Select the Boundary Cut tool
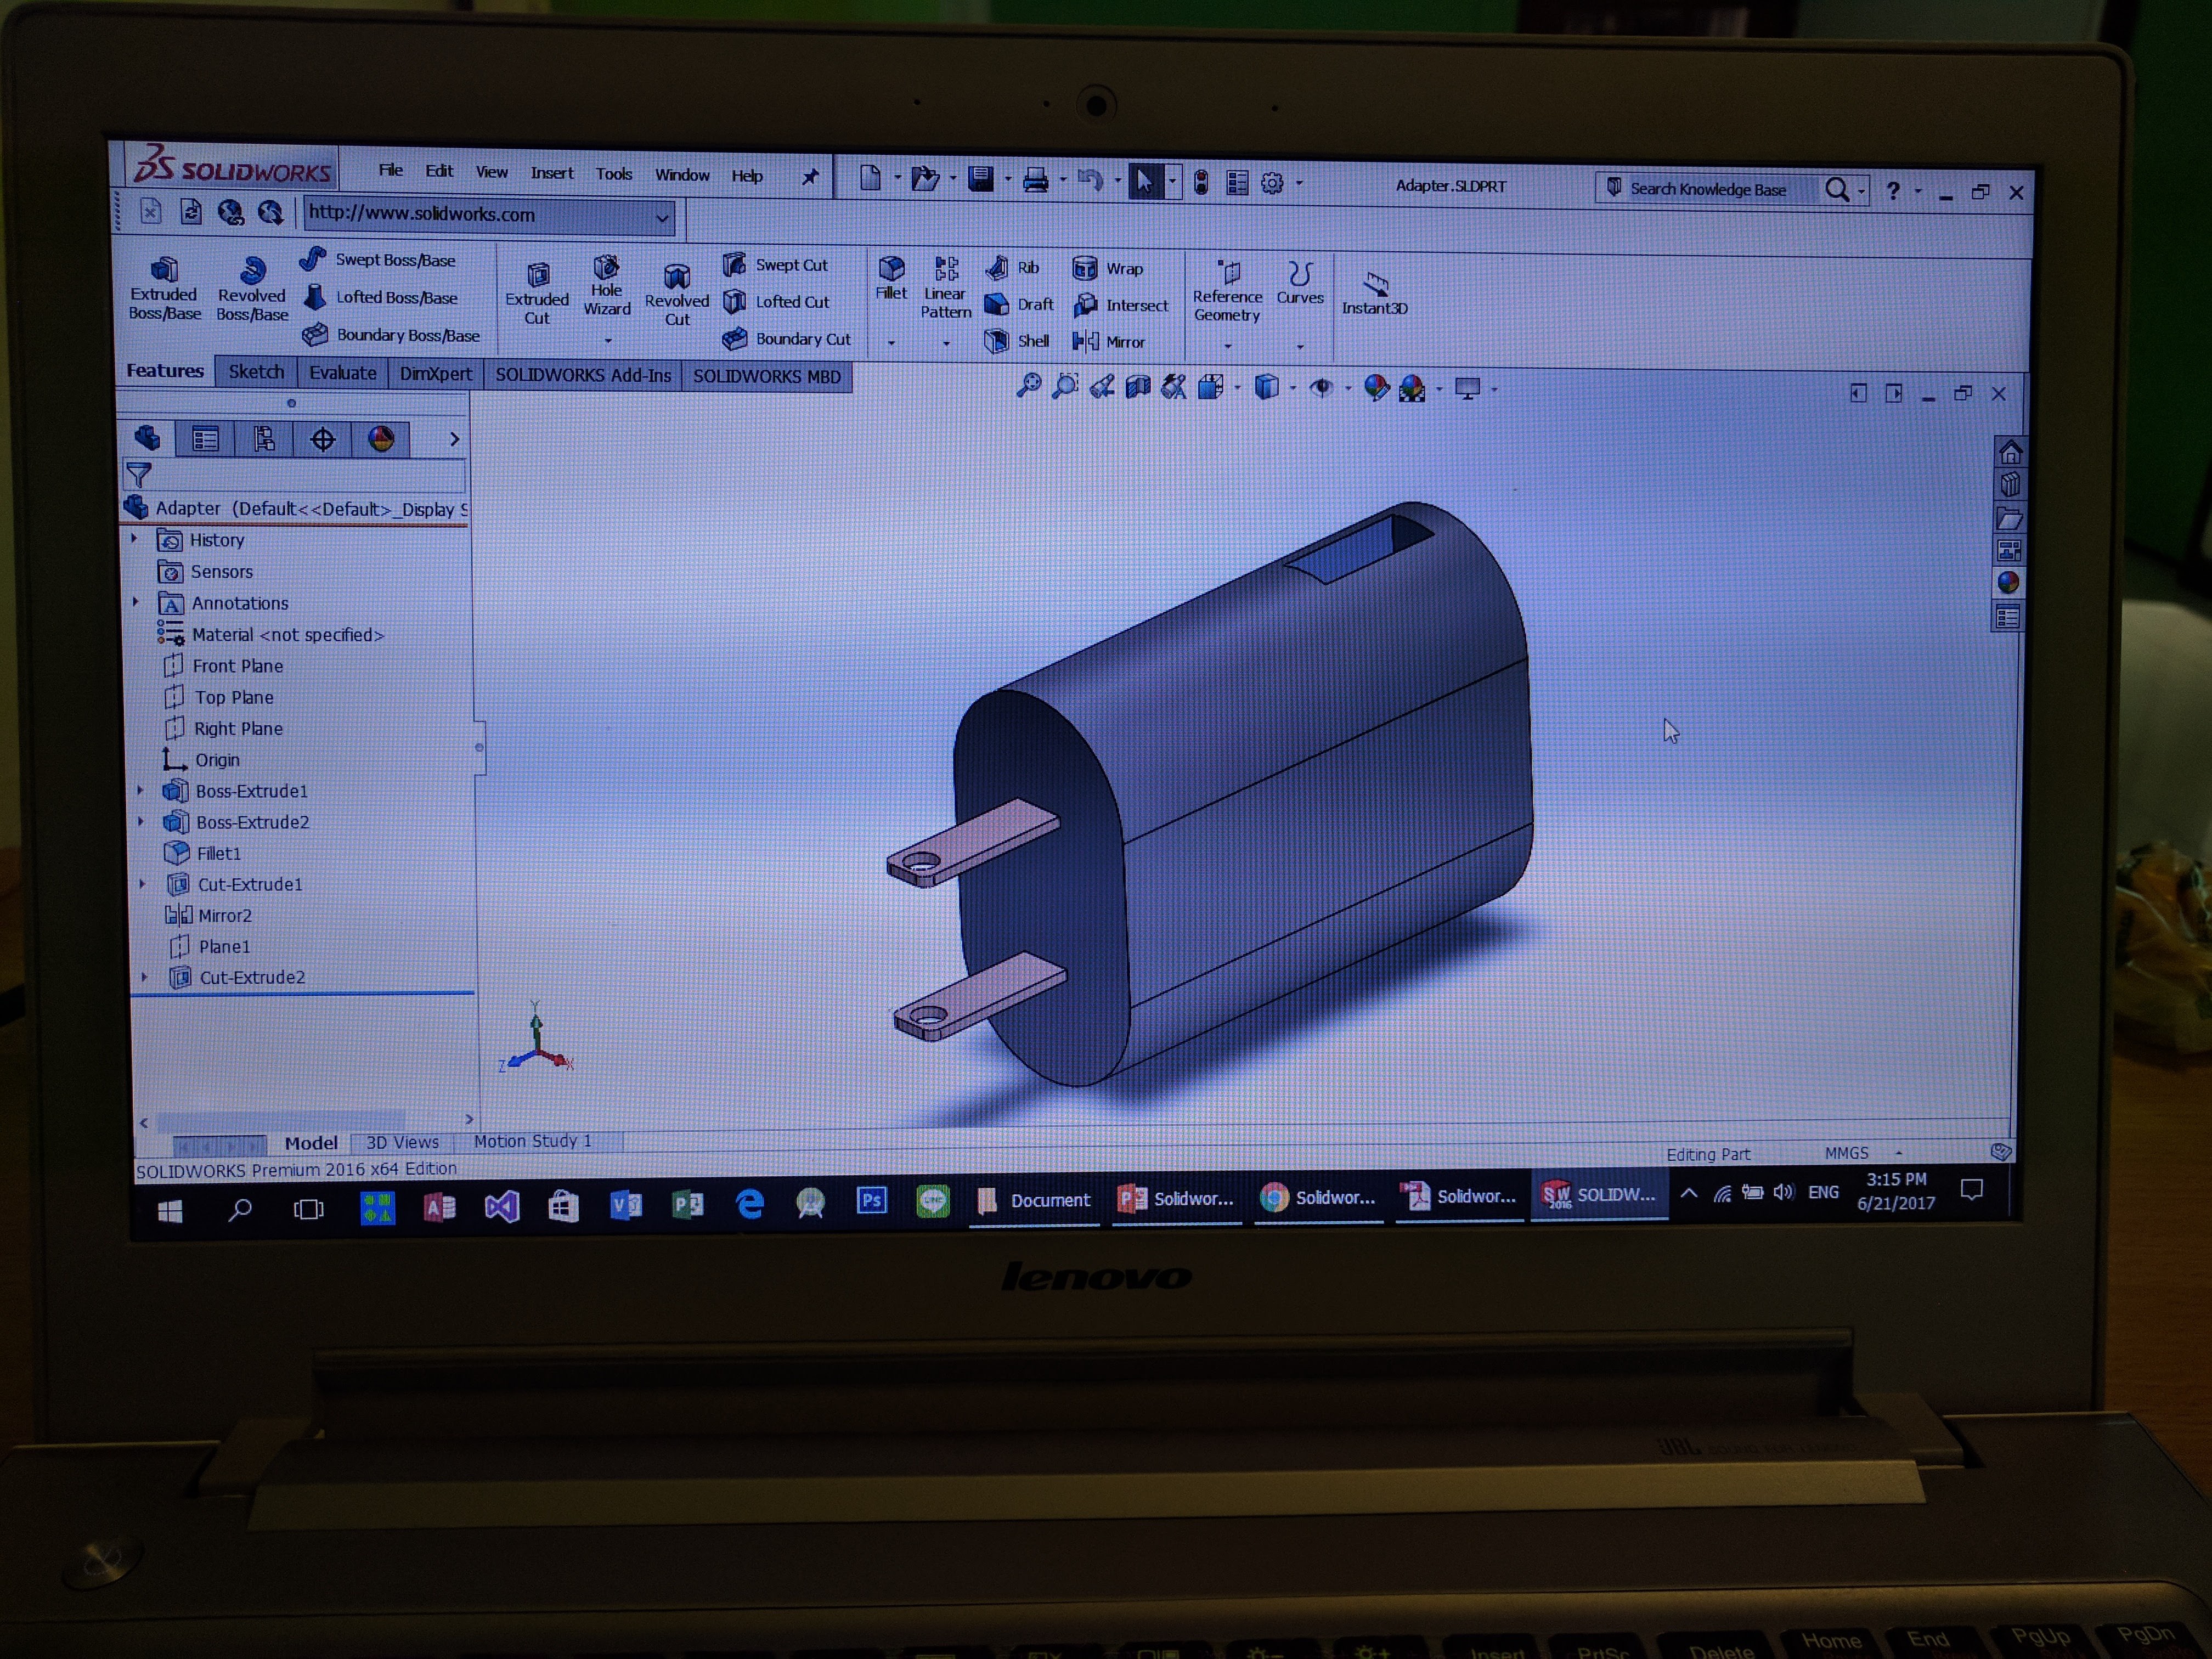Screen dimensions: 2212x1659 tap(787, 338)
